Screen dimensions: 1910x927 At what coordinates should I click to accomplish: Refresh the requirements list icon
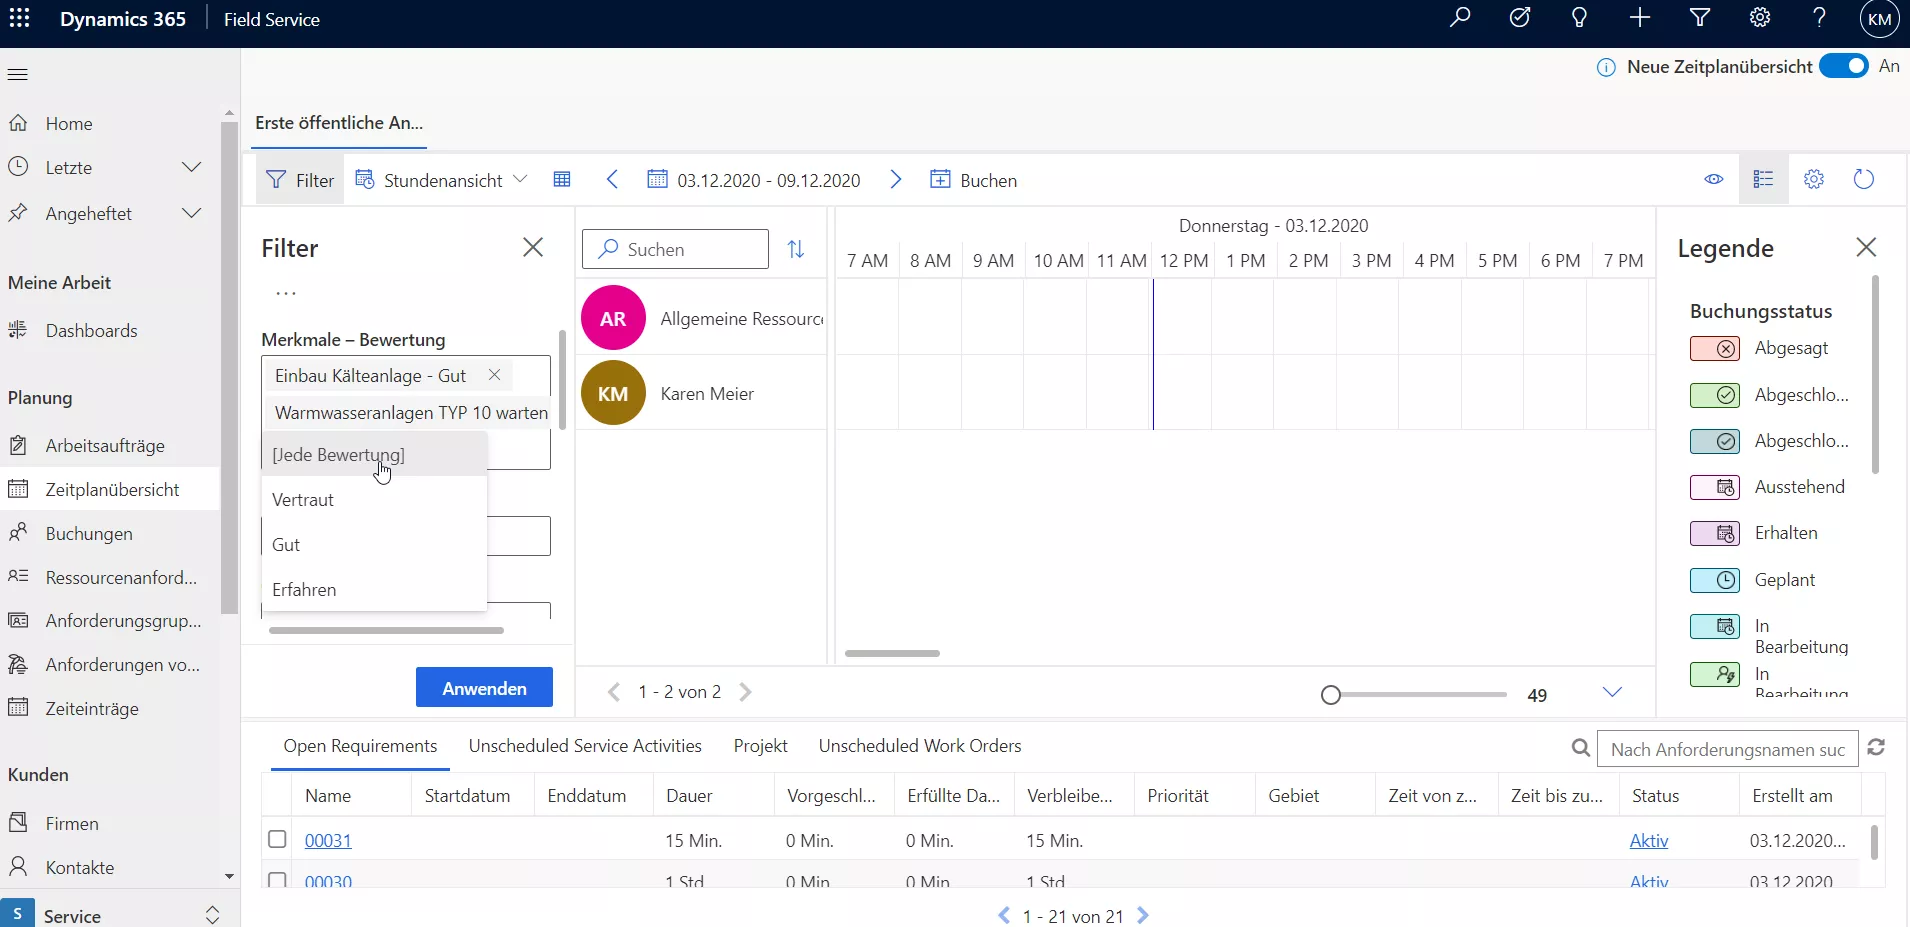(x=1876, y=748)
